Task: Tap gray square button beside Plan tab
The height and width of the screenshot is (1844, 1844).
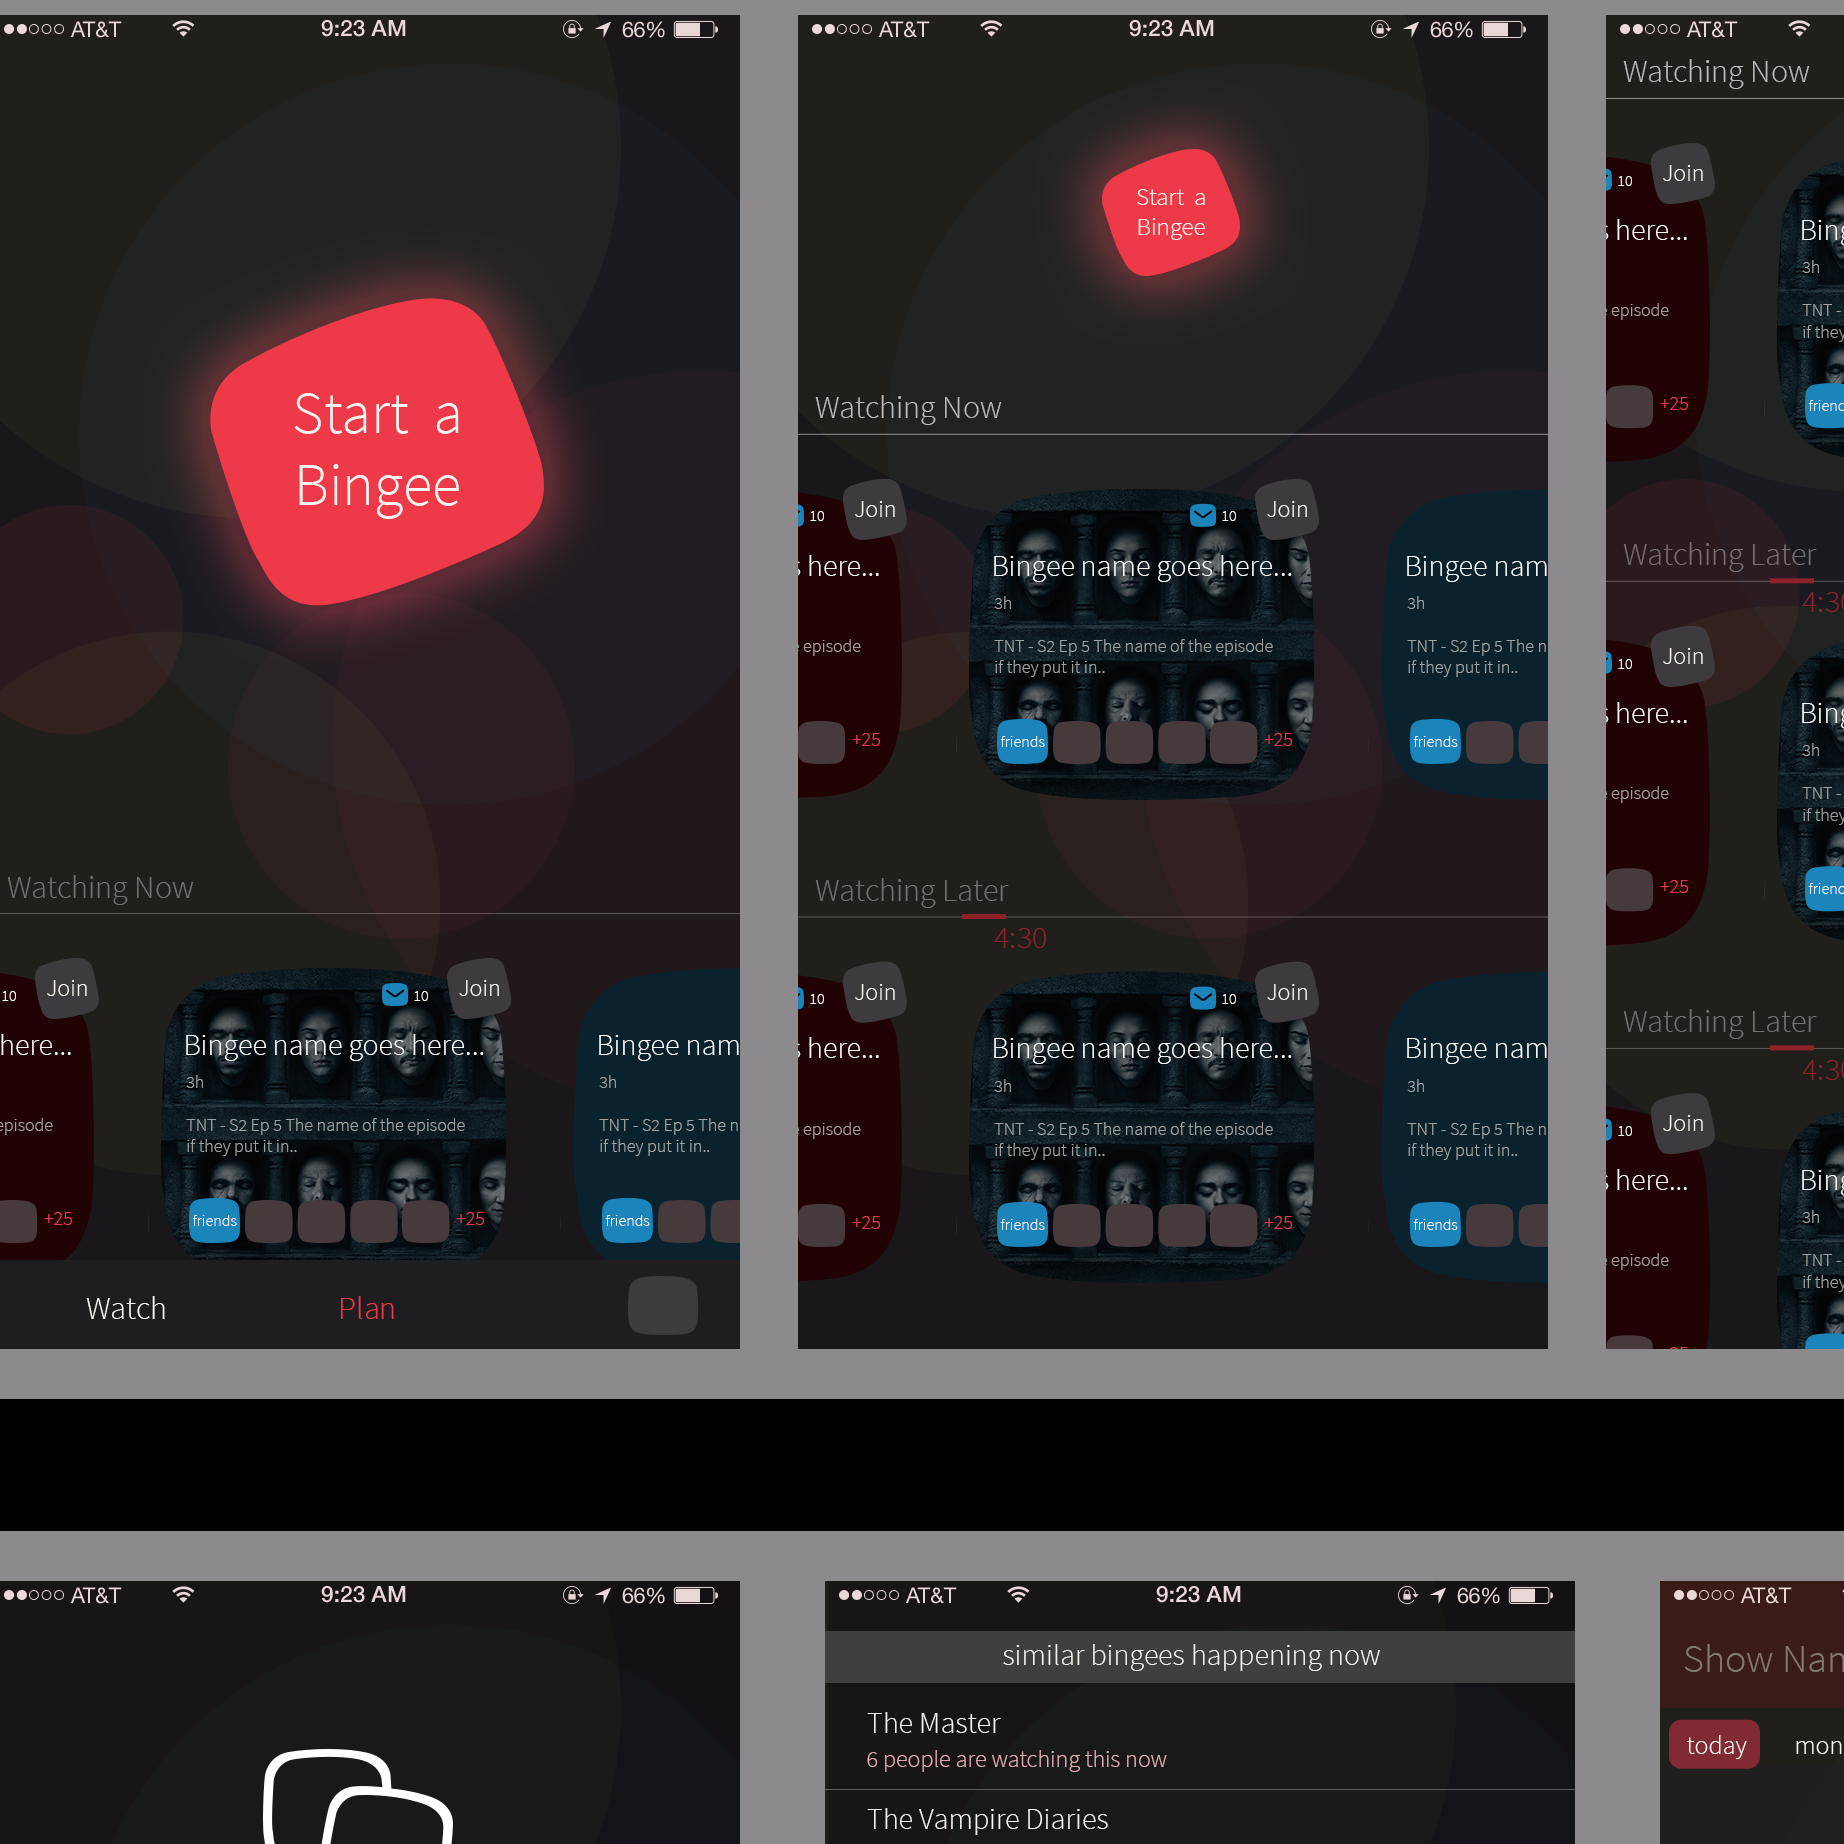Action: coord(663,1305)
